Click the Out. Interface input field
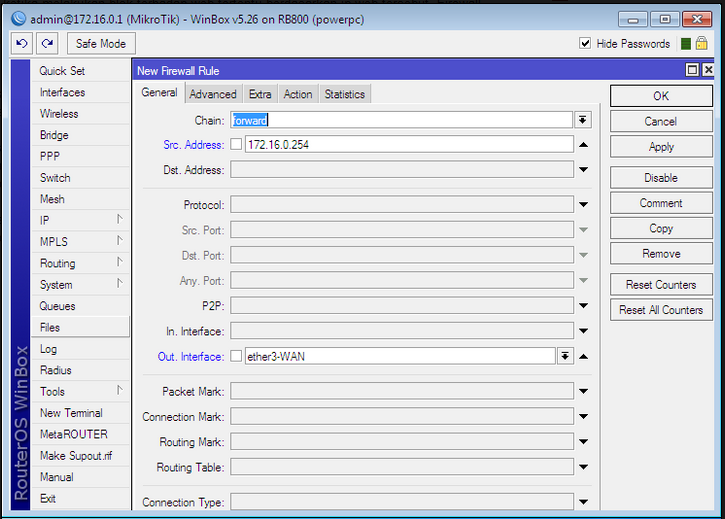The width and height of the screenshot is (725, 519). tap(400, 356)
